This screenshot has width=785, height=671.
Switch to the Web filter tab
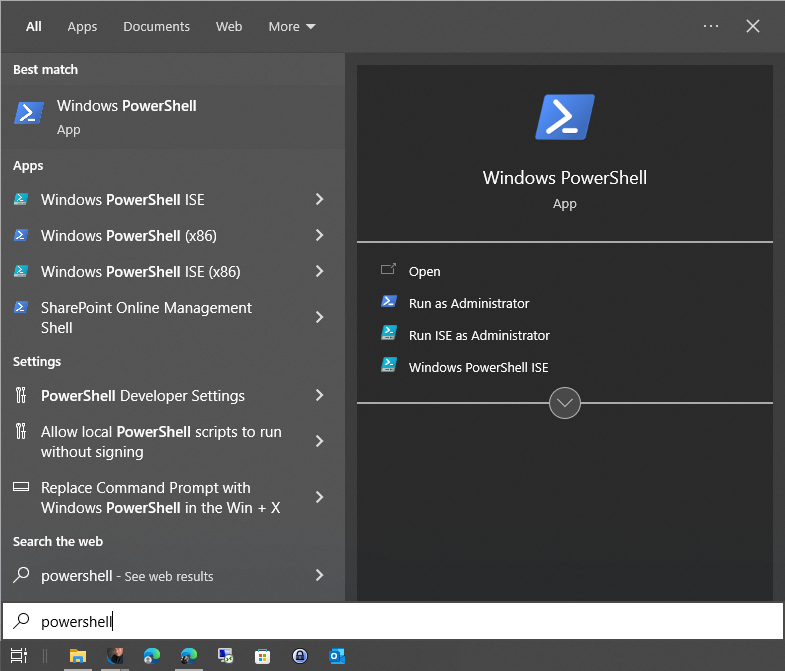click(229, 27)
